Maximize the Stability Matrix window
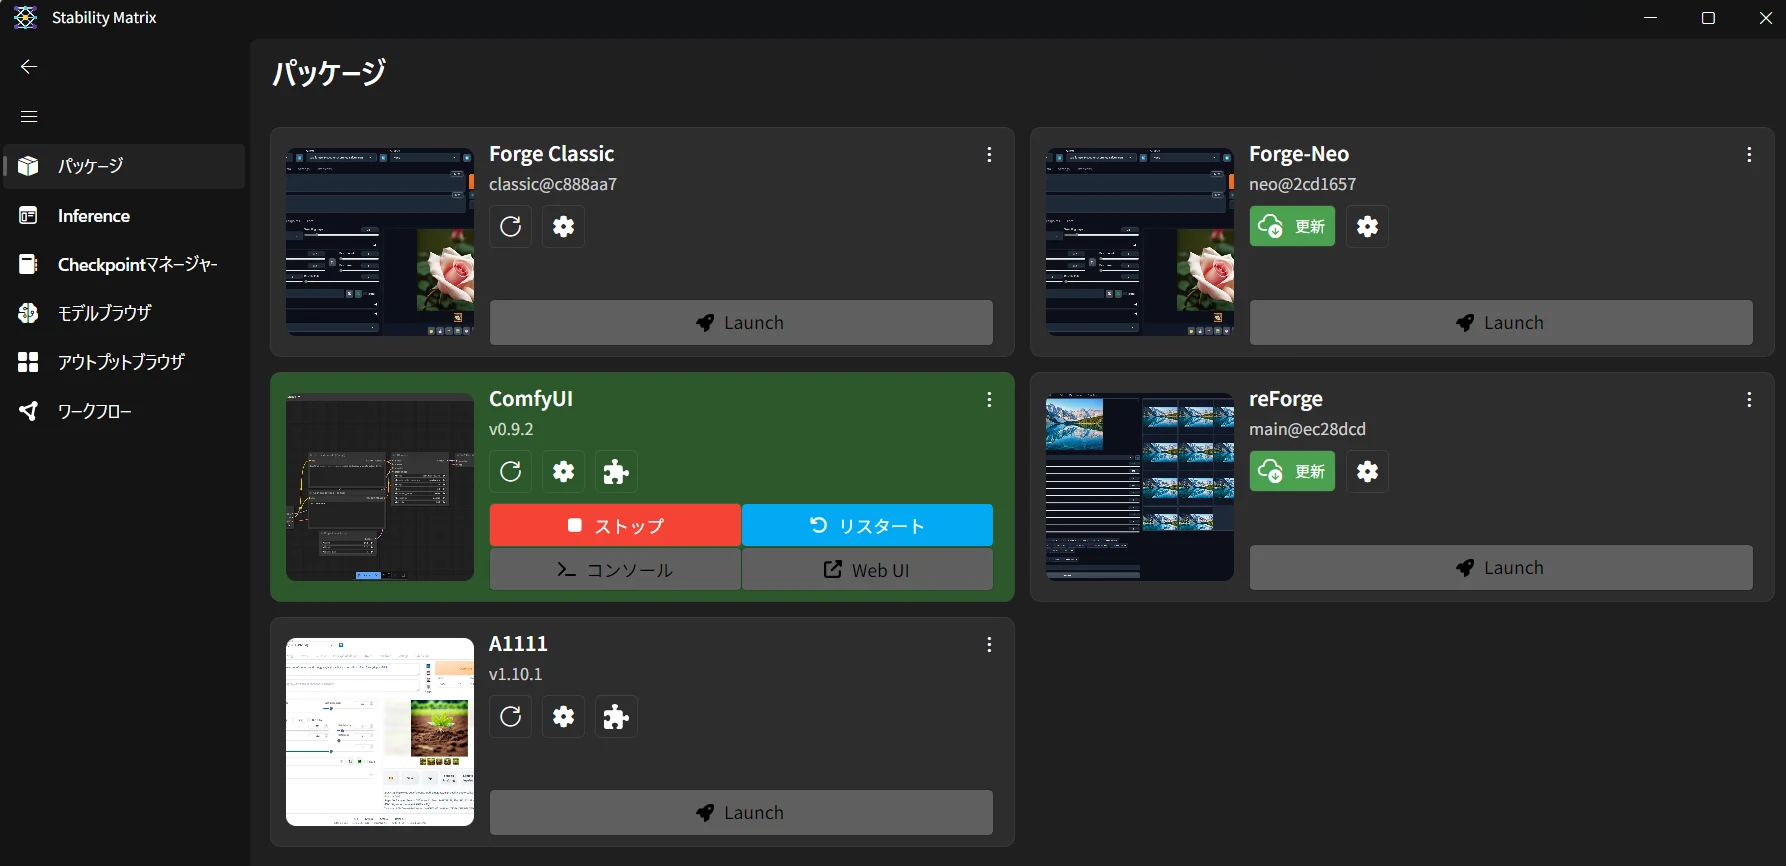Image resolution: width=1786 pixels, height=866 pixels. (1708, 18)
